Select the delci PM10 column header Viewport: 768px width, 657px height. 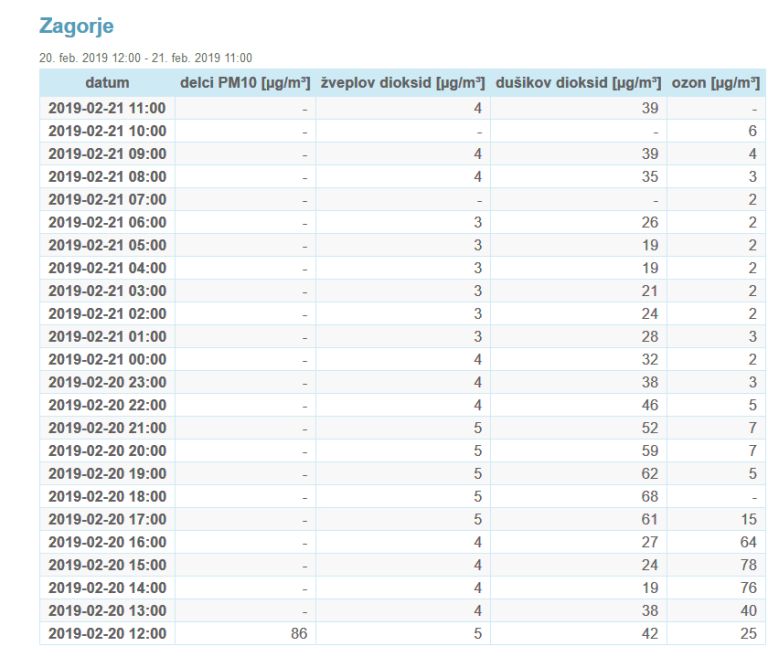(245, 82)
